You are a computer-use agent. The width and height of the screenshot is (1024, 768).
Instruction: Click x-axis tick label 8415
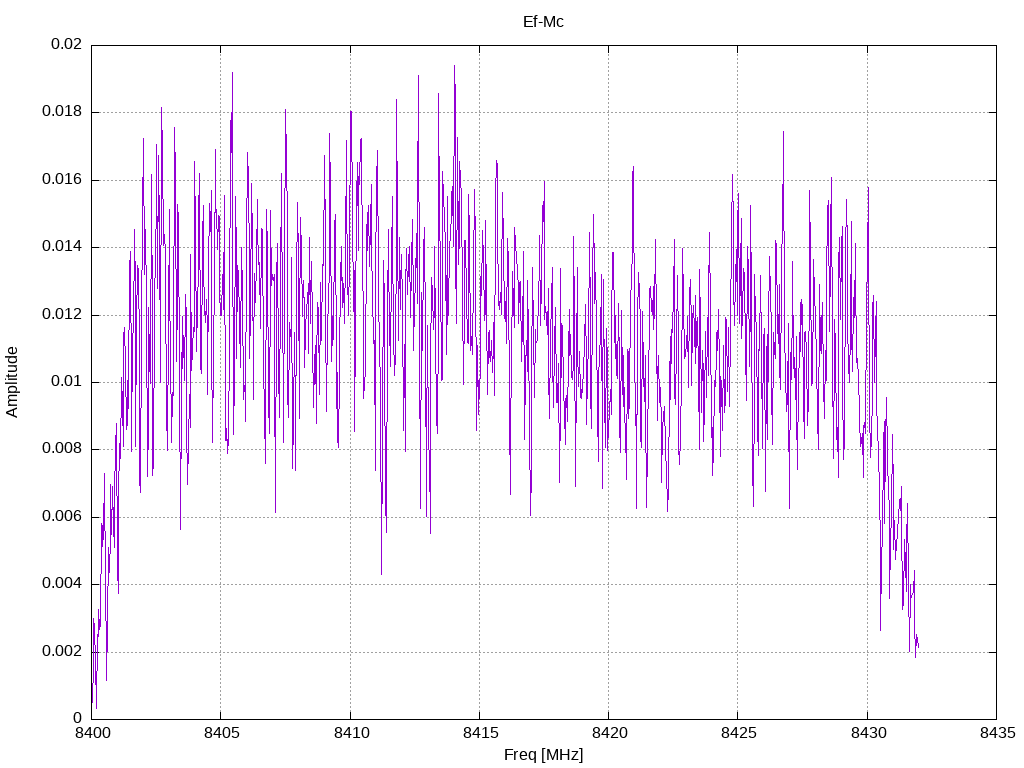tap(480, 733)
